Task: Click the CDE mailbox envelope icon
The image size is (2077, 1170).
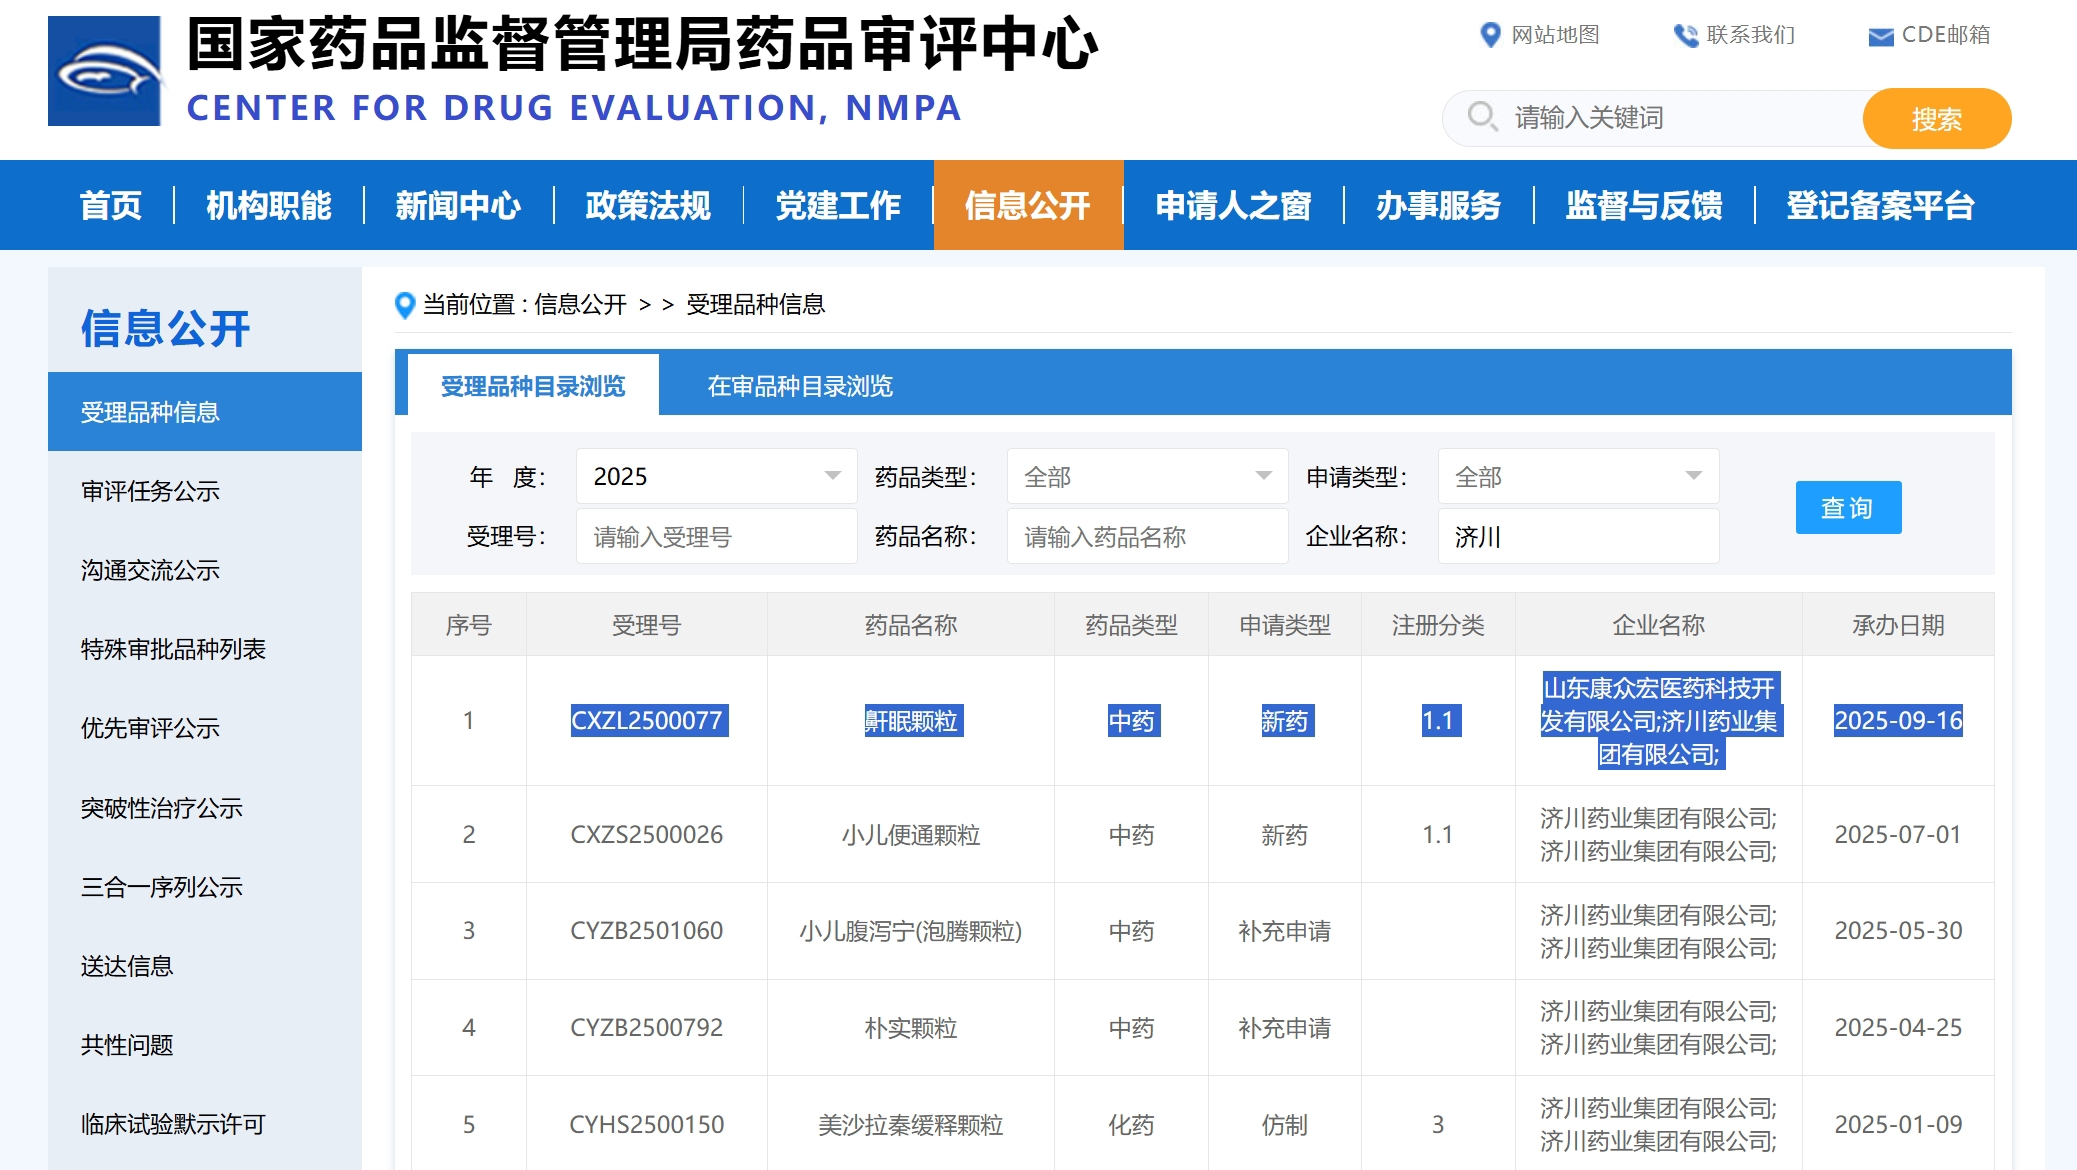Action: coord(1881,36)
